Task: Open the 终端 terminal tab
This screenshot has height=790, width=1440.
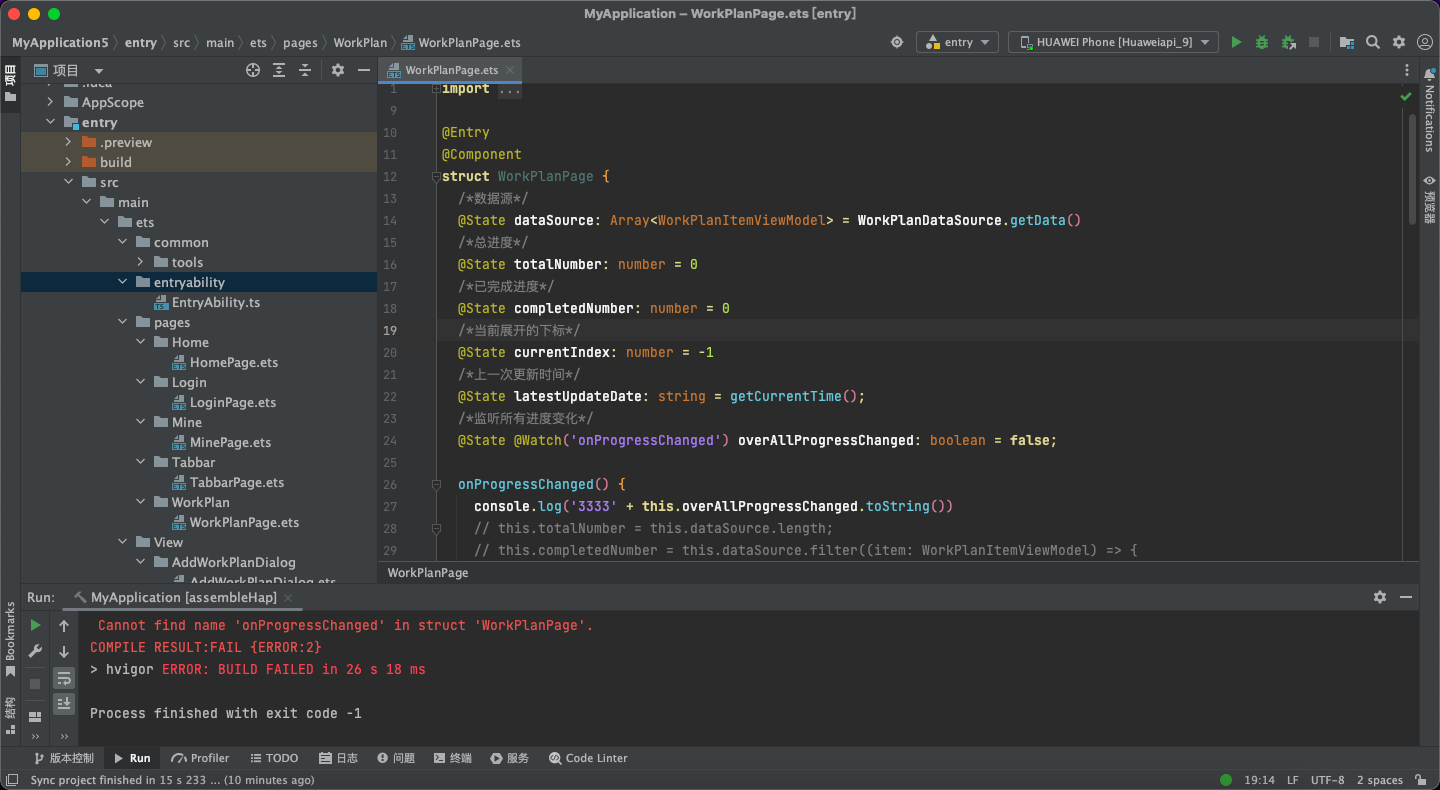Action: (453, 758)
